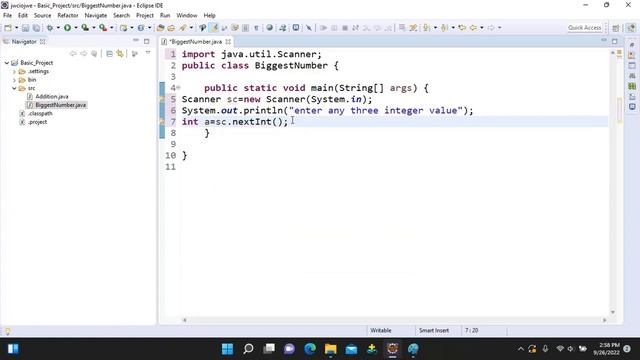Click the Back navigation arrow in toolbar
Image resolution: width=640 pixels, height=360 pixels.
[x=473, y=28]
